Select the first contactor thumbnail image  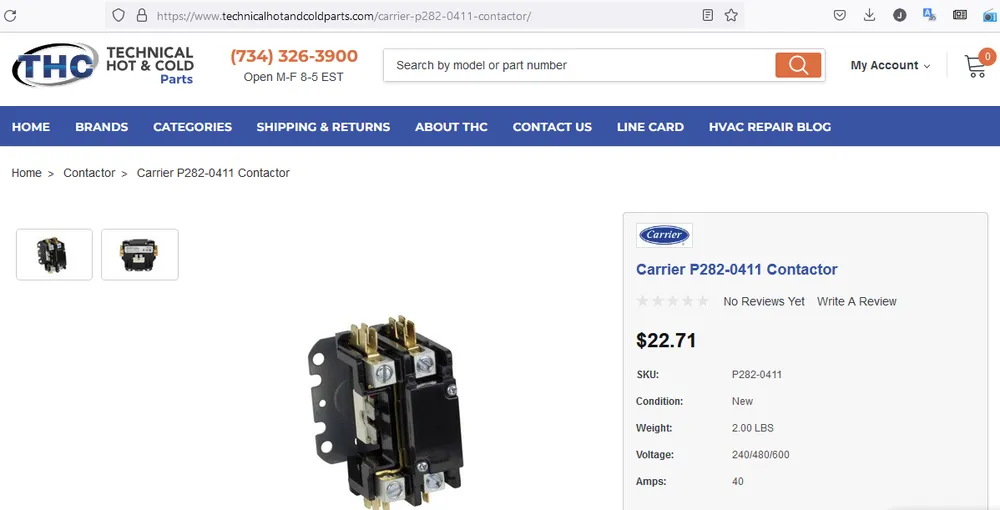[54, 254]
